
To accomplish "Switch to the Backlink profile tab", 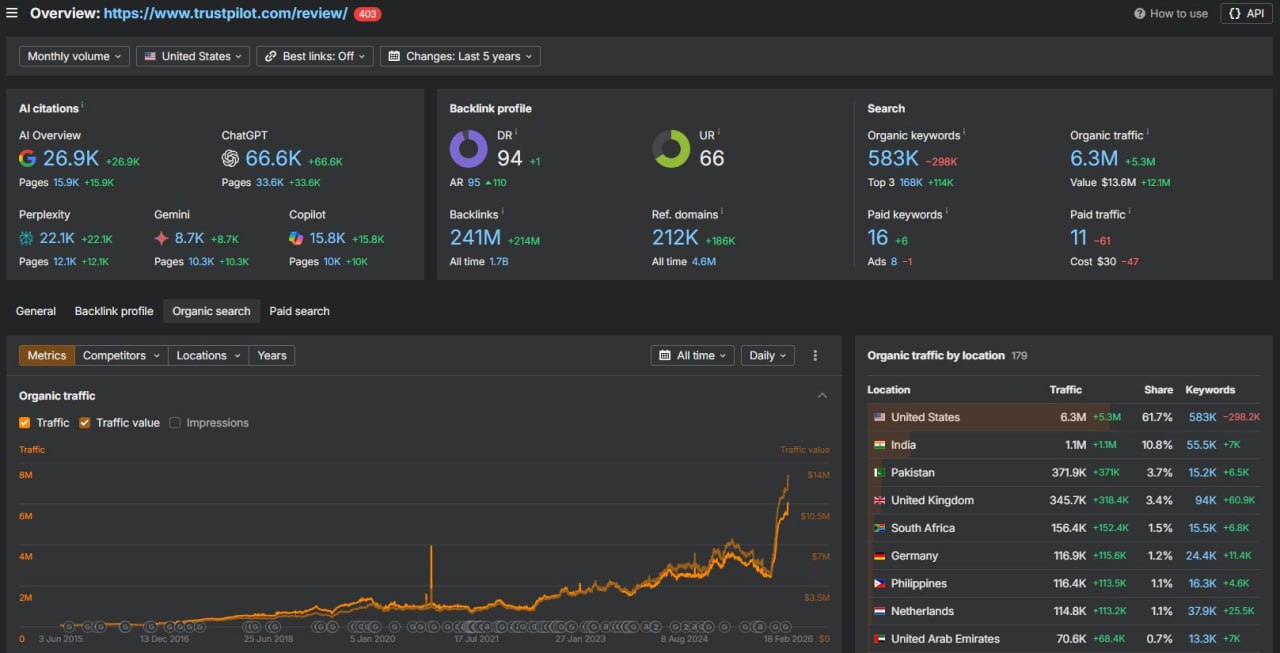I will [x=114, y=311].
